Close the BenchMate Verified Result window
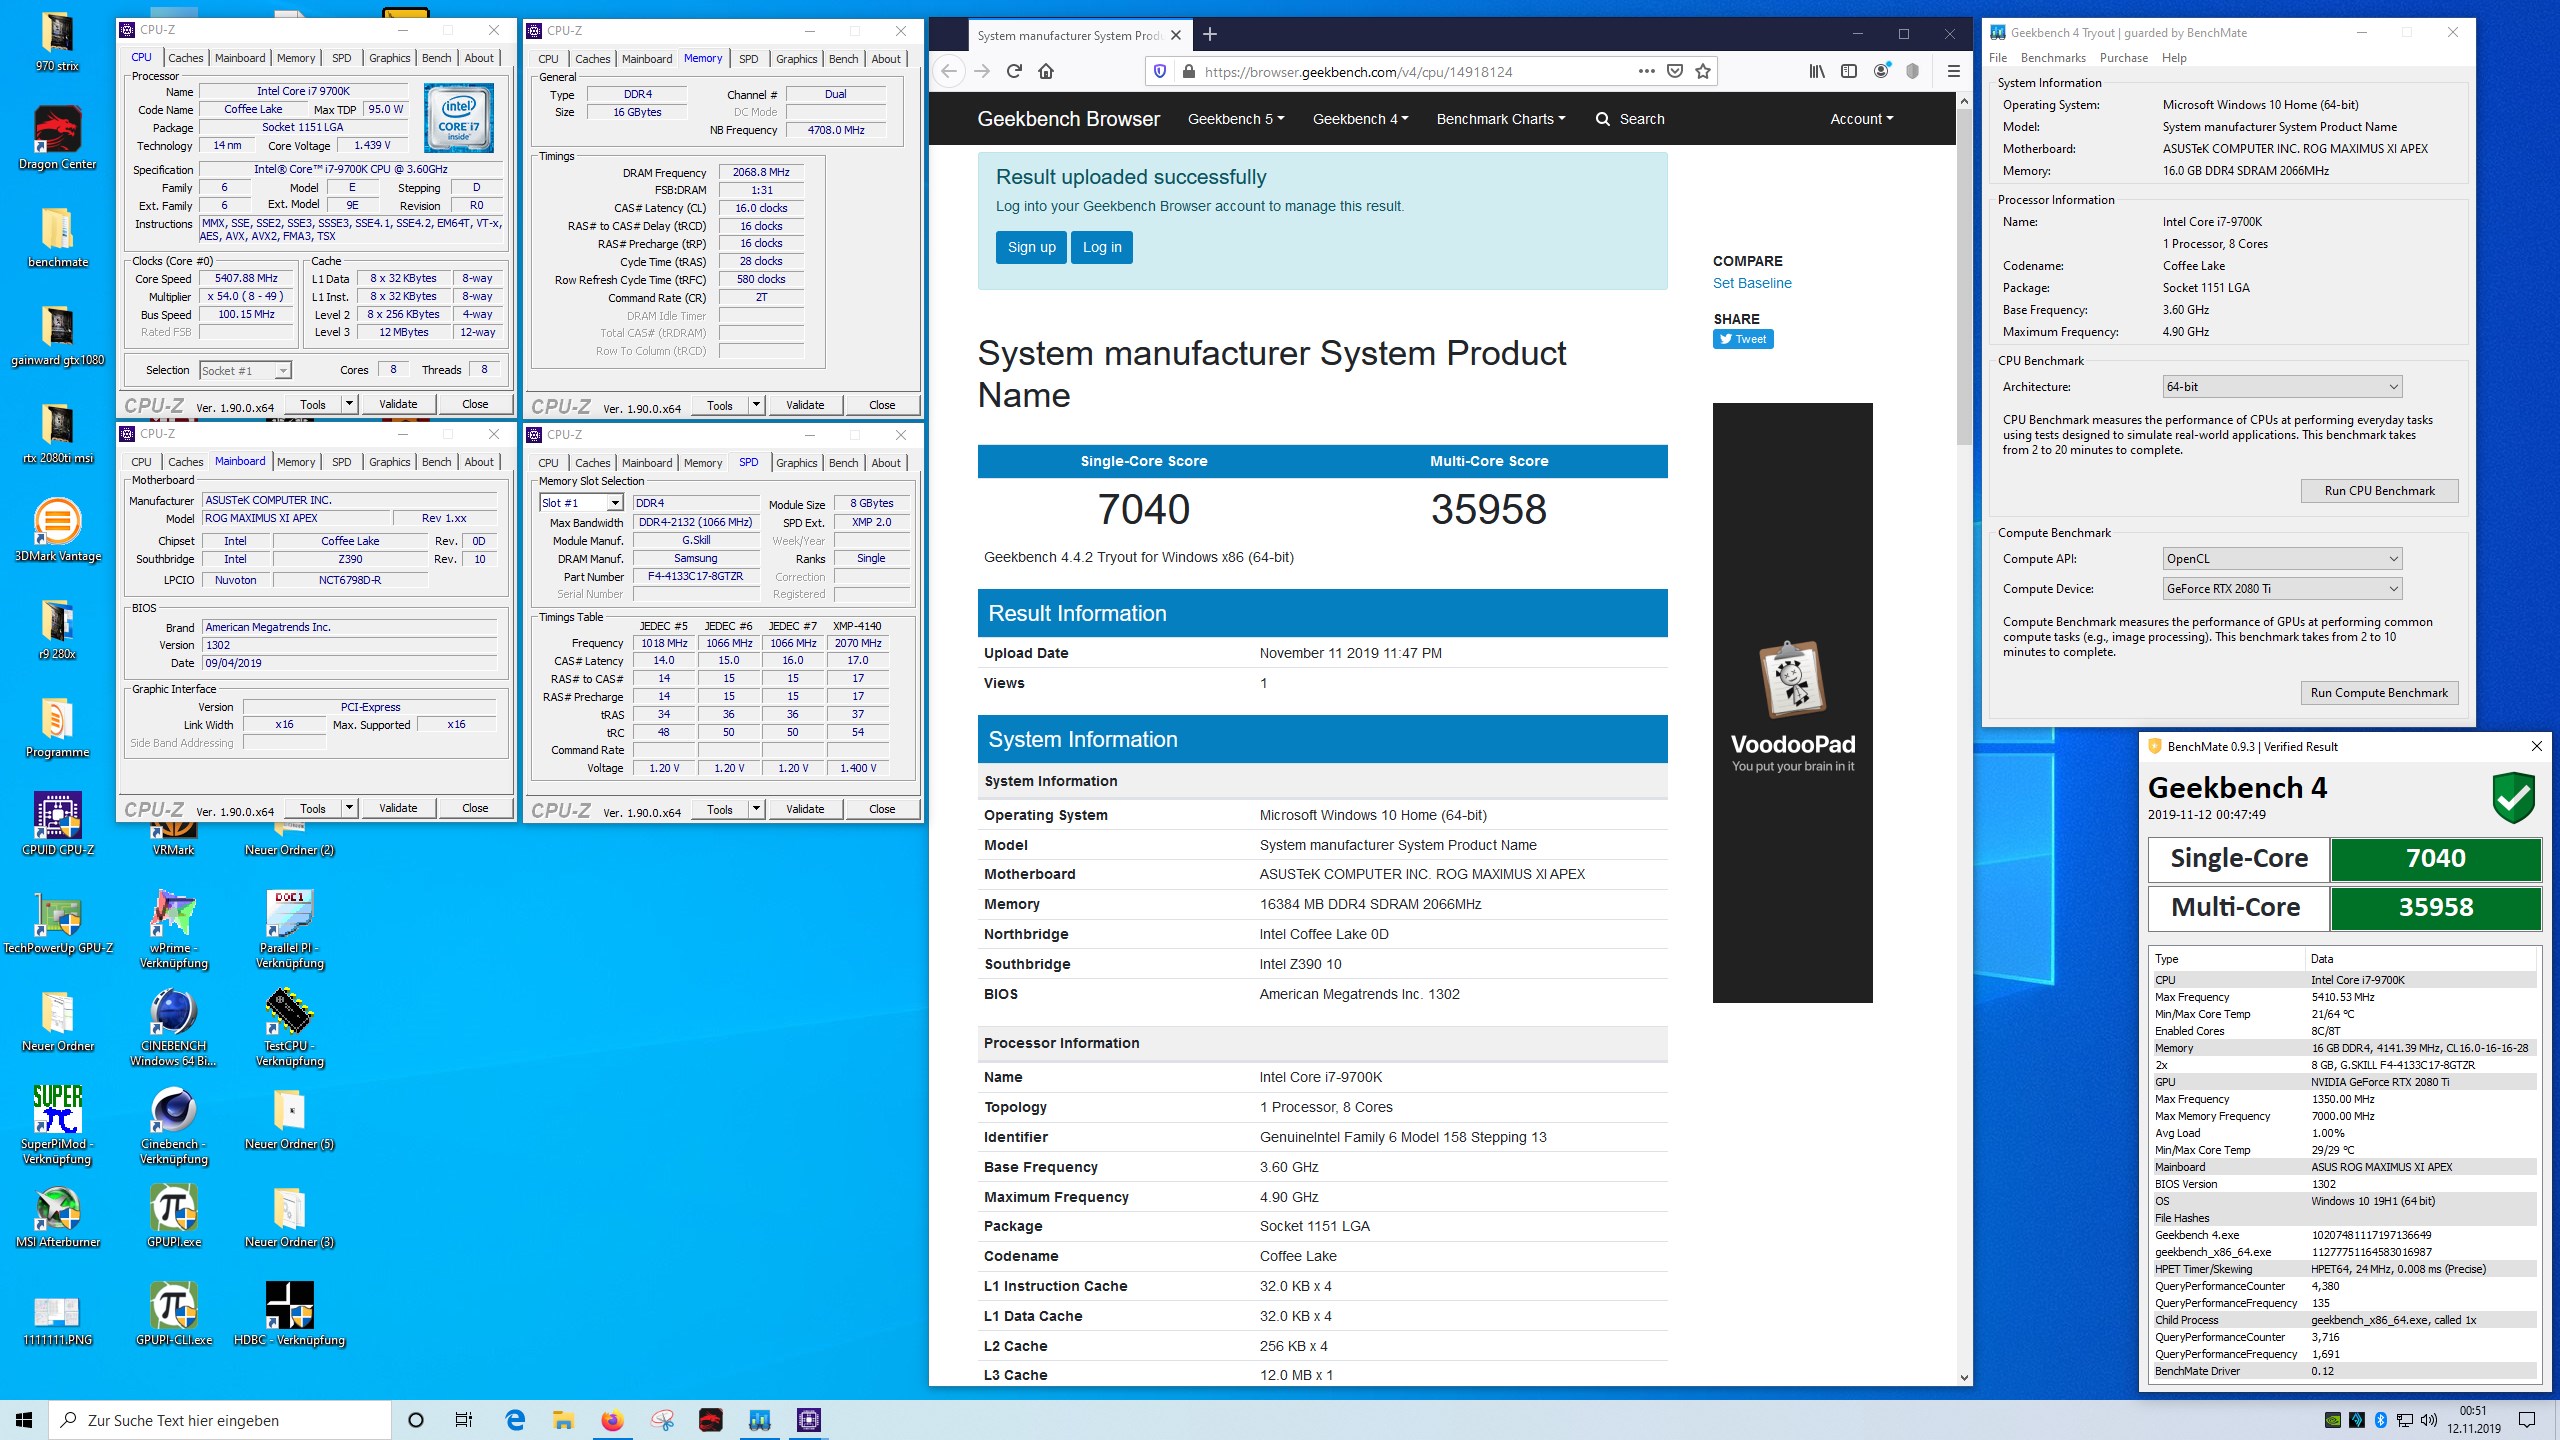Image resolution: width=2560 pixels, height=1440 pixels. click(x=2536, y=746)
